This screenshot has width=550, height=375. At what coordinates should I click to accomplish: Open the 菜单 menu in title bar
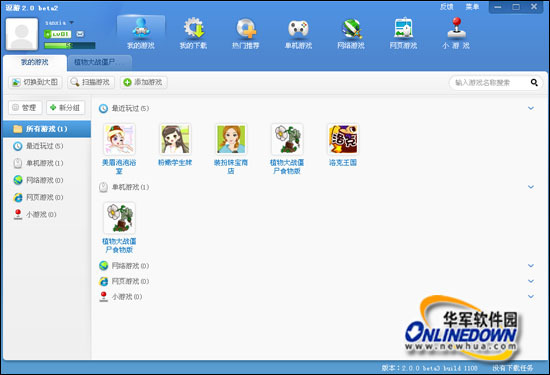(472, 7)
